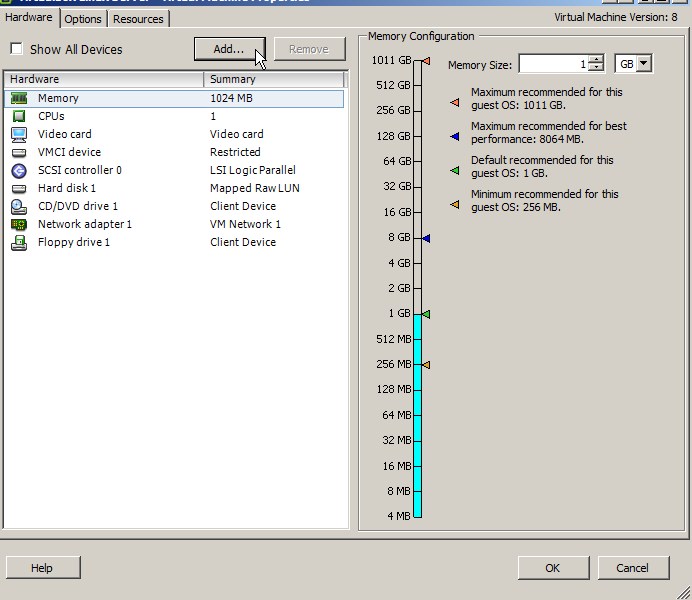Switch to the Hardware tab
The image size is (692, 600).
(29, 17)
